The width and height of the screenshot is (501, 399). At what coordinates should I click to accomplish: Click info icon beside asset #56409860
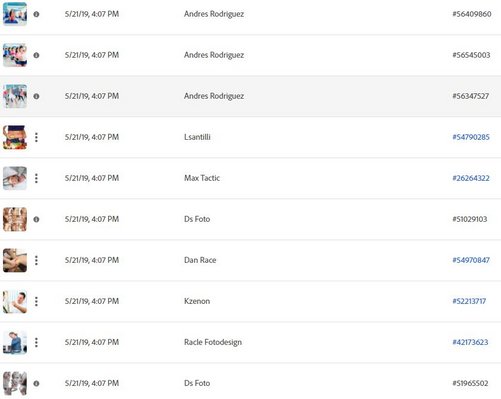[36, 14]
